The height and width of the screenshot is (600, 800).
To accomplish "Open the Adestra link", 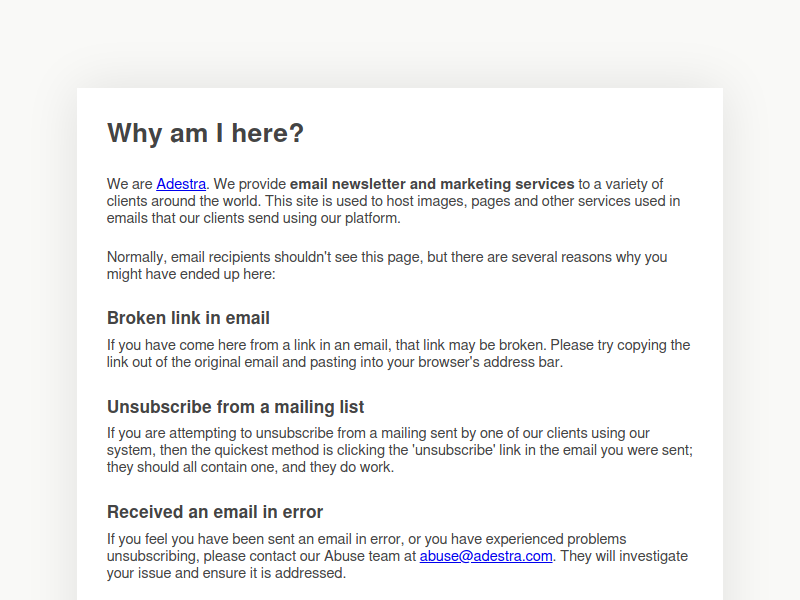I will coord(181,184).
